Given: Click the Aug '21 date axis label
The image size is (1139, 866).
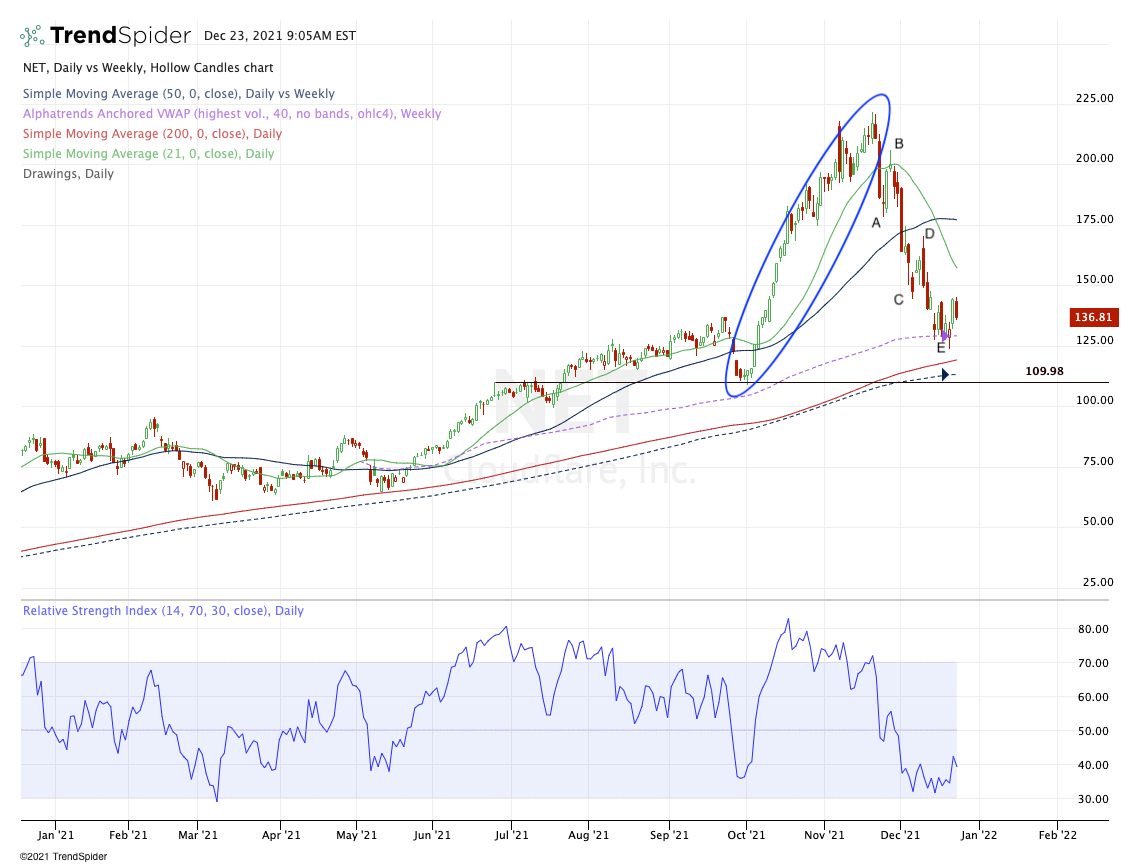Looking at the screenshot, I should click(588, 835).
